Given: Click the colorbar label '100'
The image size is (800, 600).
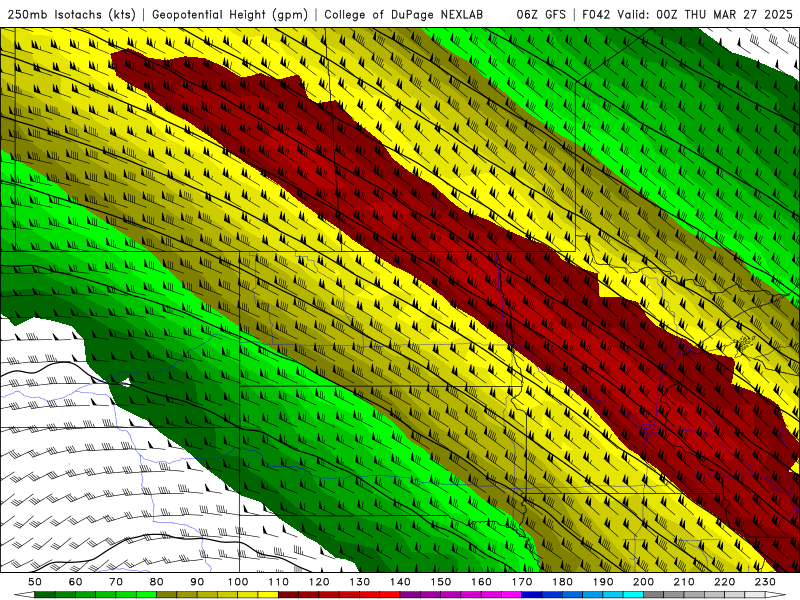Looking at the screenshot, I should (238, 582).
